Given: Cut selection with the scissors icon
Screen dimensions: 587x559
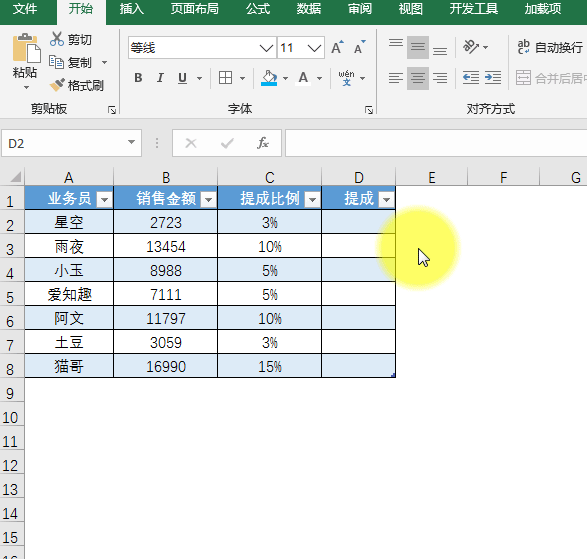Looking at the screenshot, I should point(57,39).
